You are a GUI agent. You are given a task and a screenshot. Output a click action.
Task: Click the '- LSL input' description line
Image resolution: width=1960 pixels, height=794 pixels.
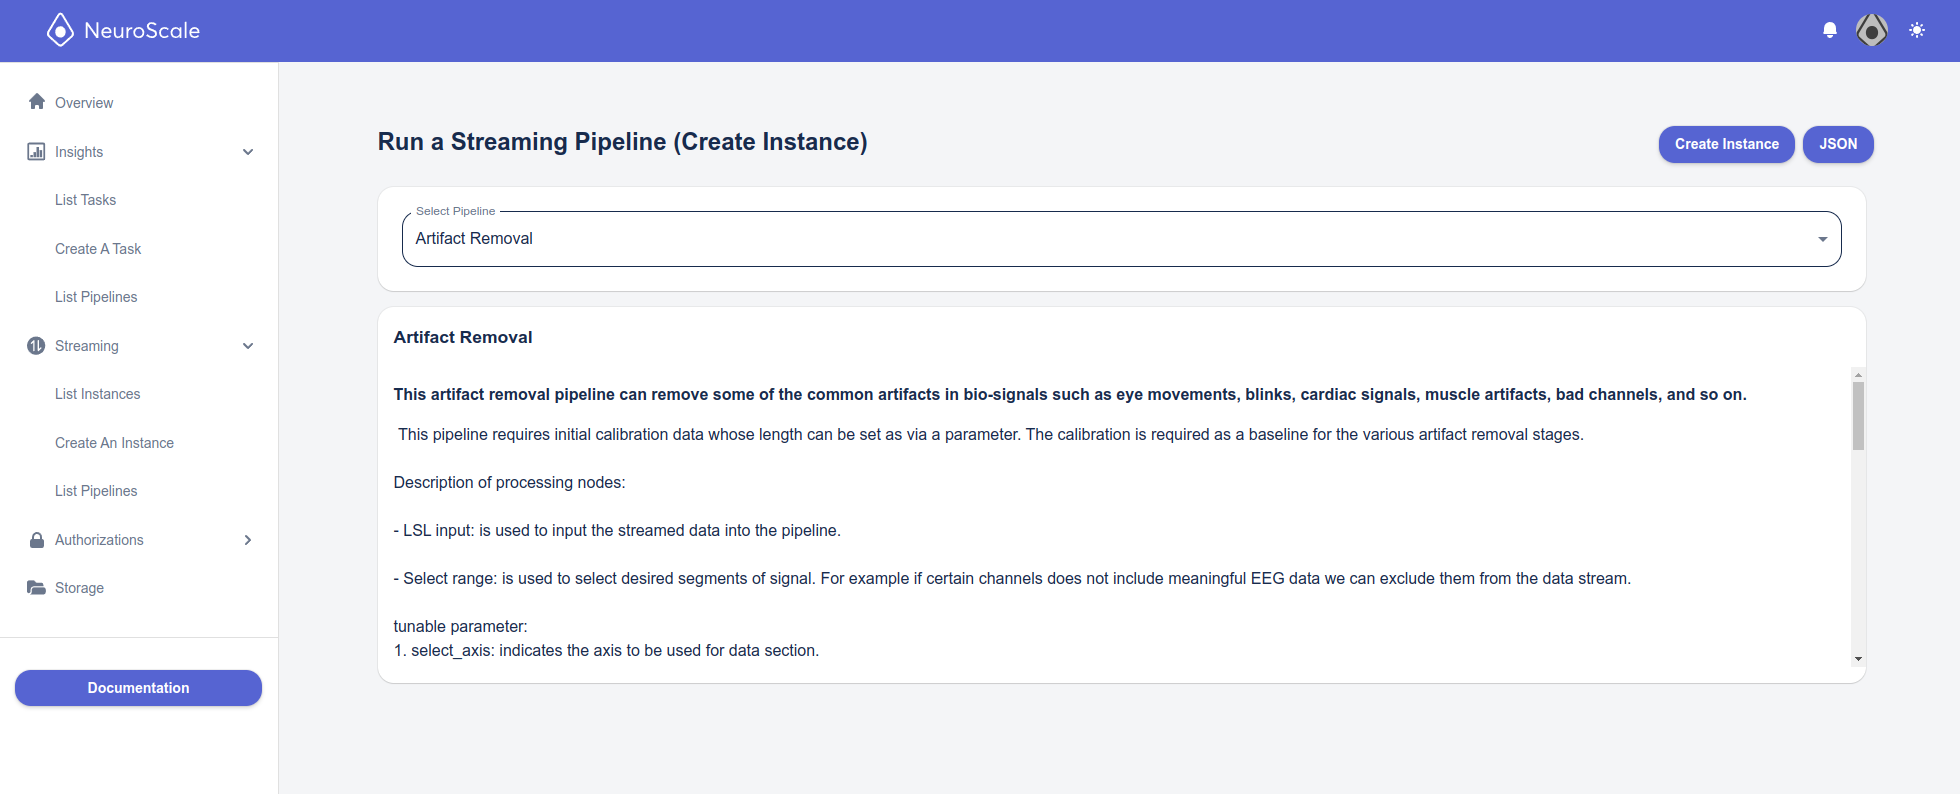pyautogui.click(x=617, y=530)
